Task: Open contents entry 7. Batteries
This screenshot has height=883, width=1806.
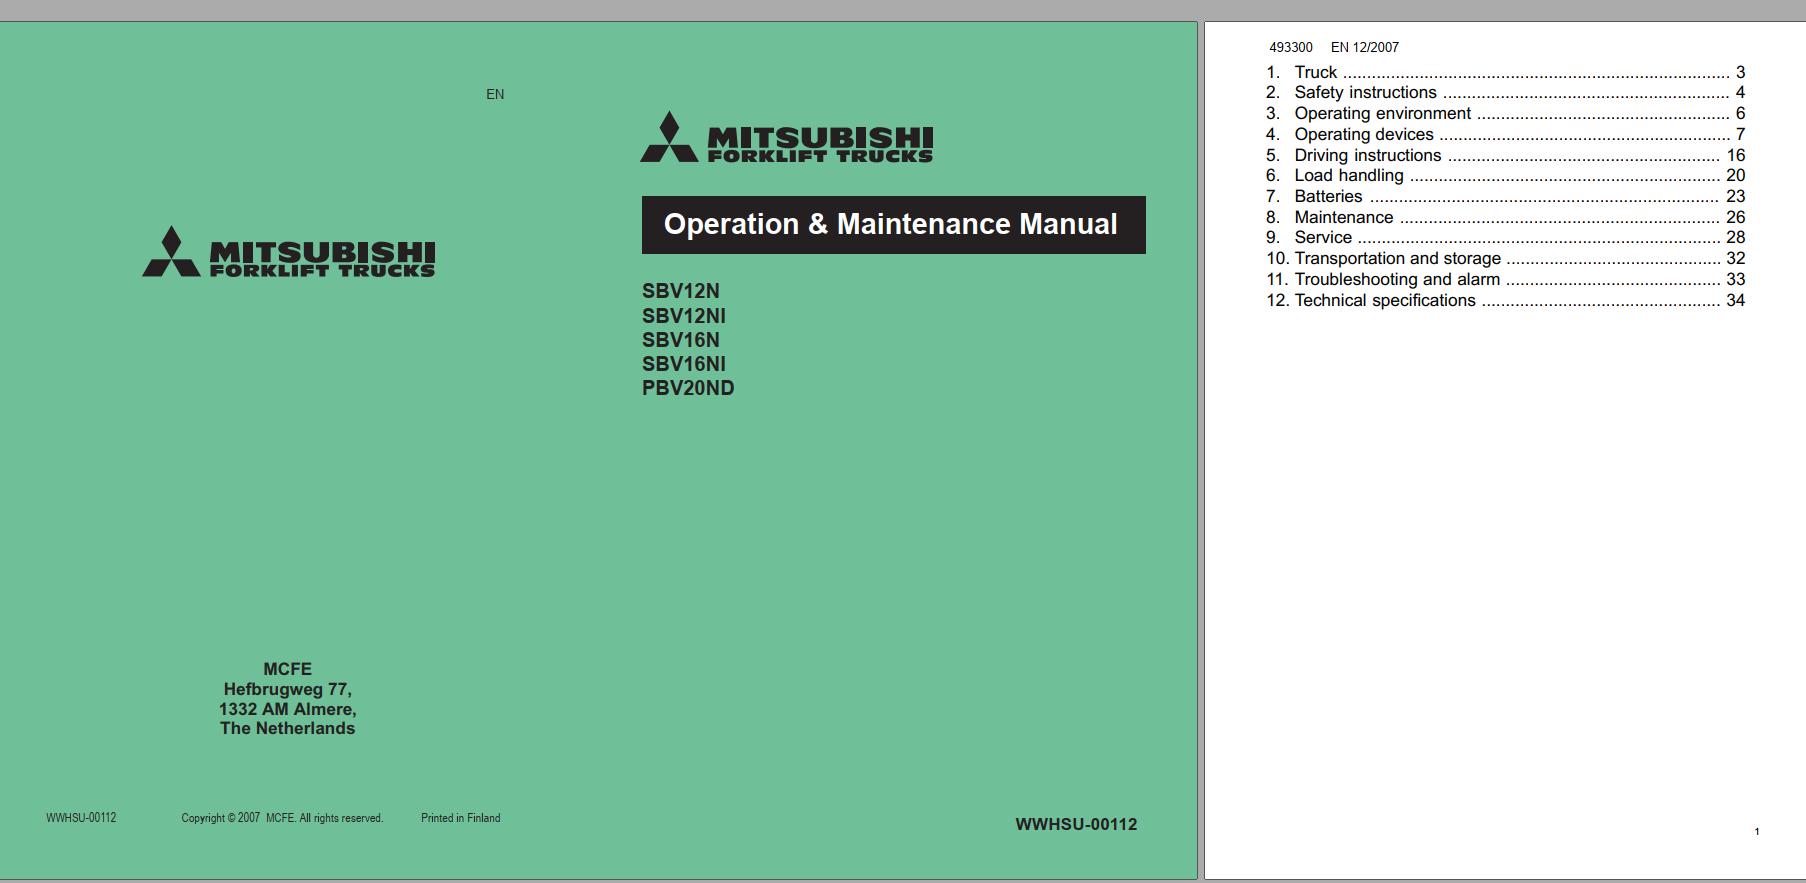Action: point(1505,196)
